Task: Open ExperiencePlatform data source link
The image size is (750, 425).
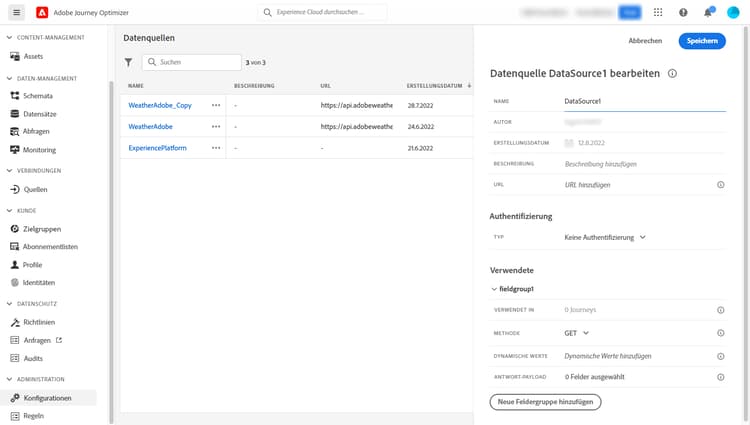Action: 157,148
